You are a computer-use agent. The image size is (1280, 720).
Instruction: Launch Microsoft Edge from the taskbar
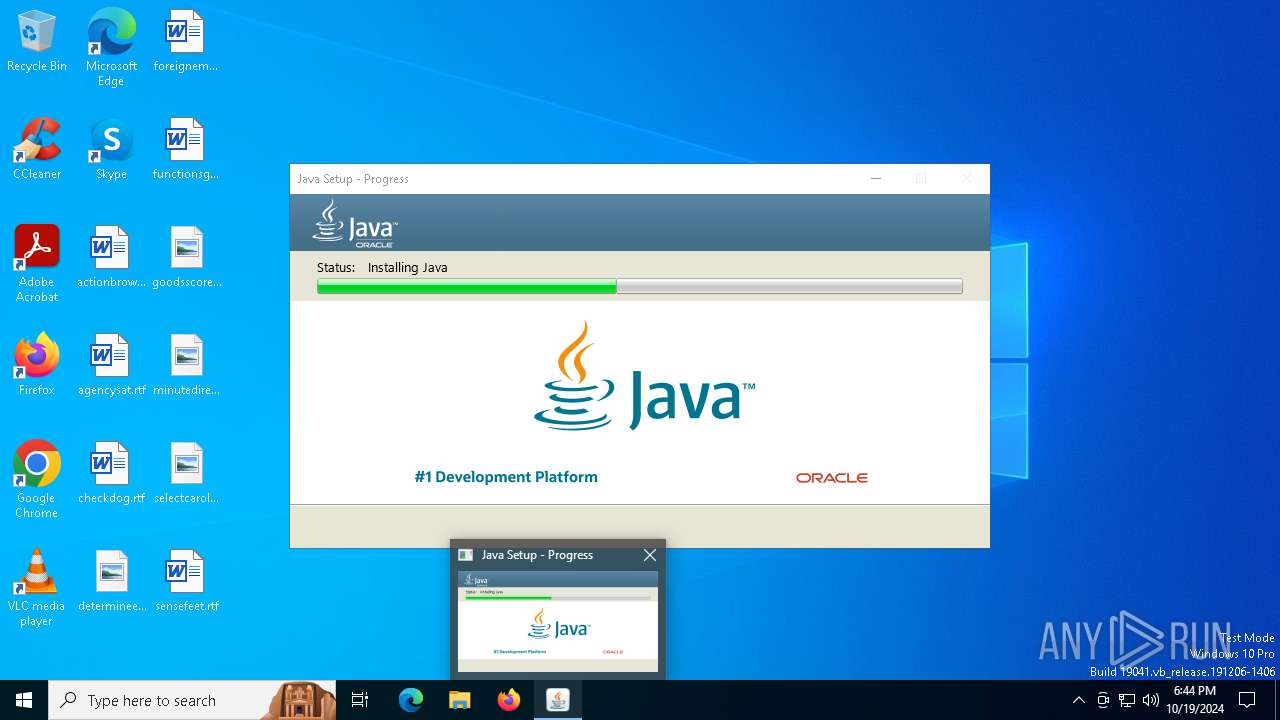[411, 700]
